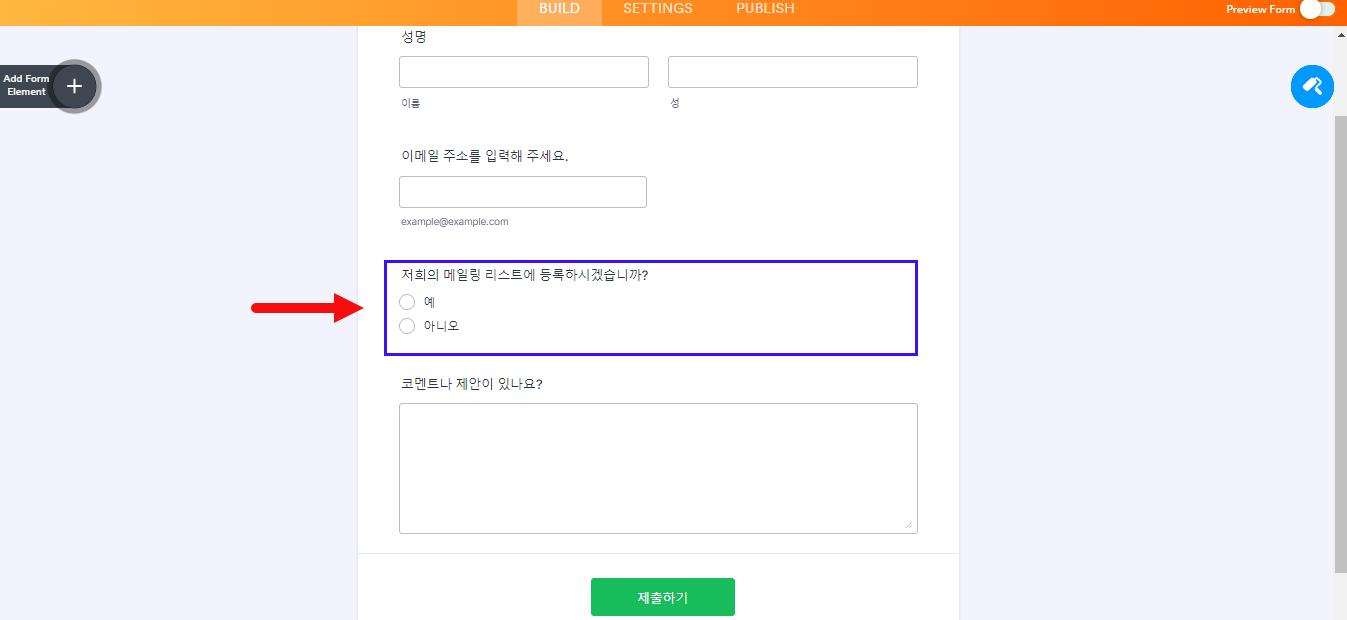Click the 이름 first name field

[x=523, y=72]
